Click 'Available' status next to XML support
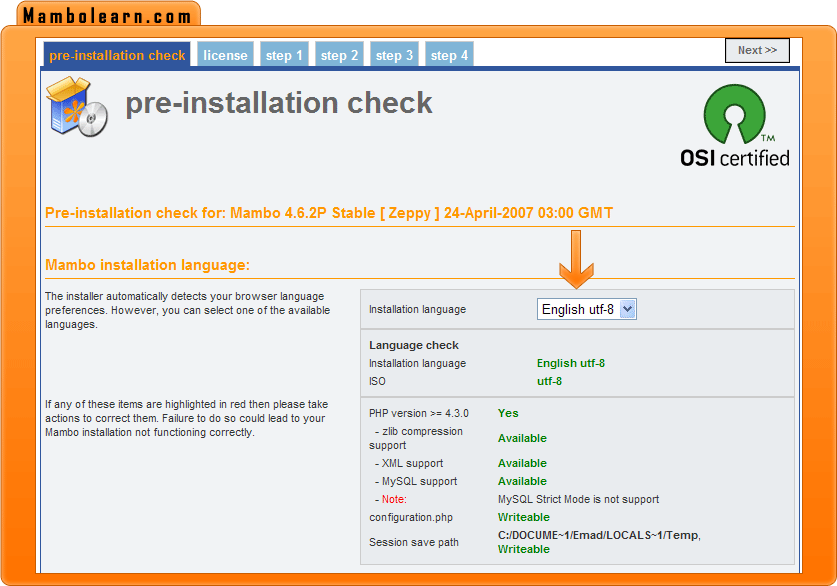 click(522, 463)
